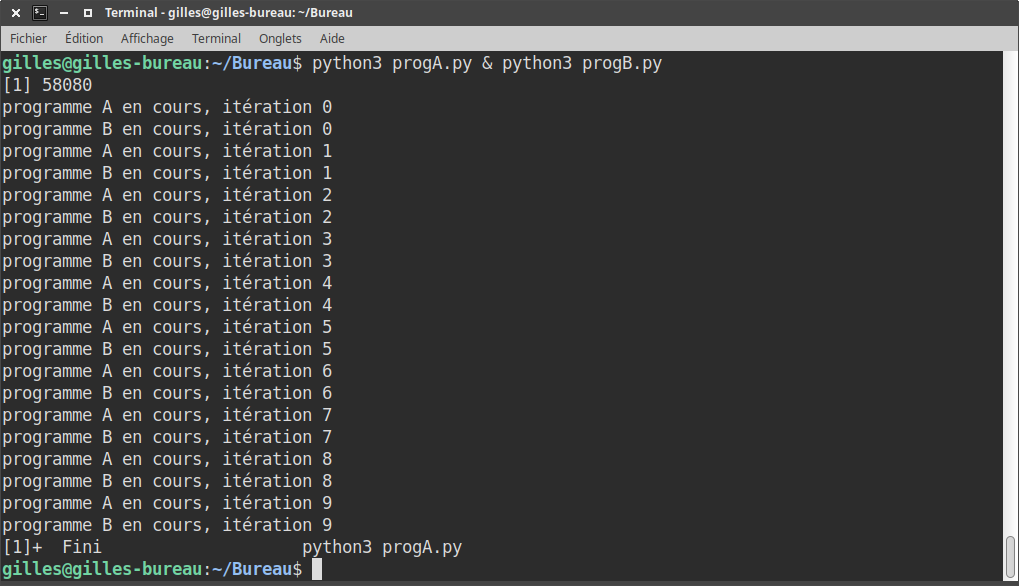Click the window title text

[x=229, y=12]
